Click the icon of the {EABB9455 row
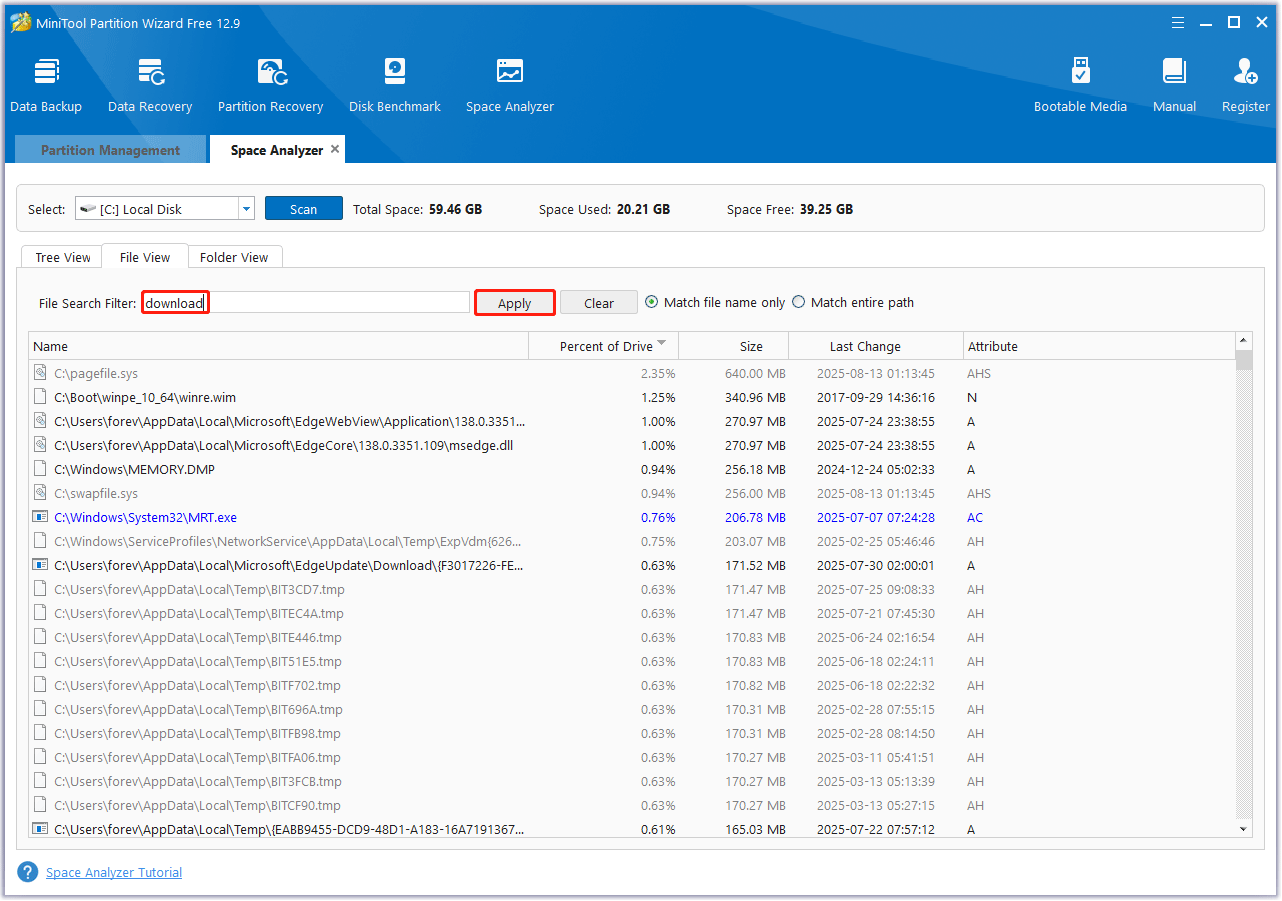Viewport: 1282px width, 901px height. point(40,829)
